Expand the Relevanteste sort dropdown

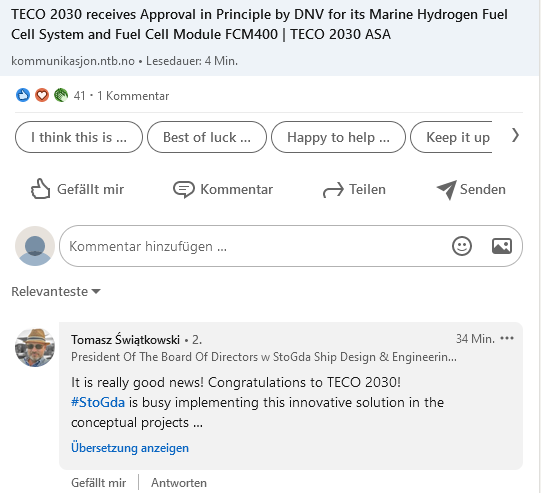[56, 292]
